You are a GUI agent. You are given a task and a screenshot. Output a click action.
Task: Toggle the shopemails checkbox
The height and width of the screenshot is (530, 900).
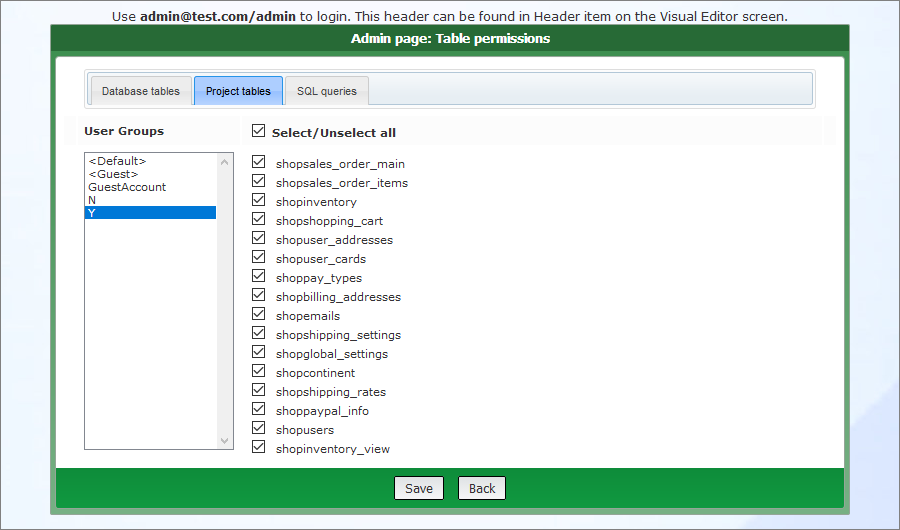coord(258,314)
